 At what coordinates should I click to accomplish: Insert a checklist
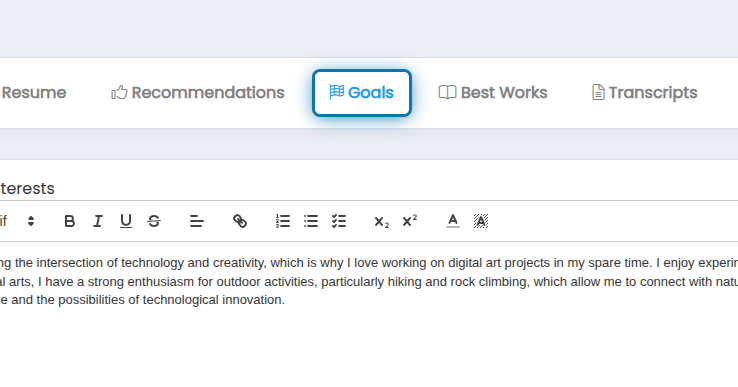tap(339, 221)
